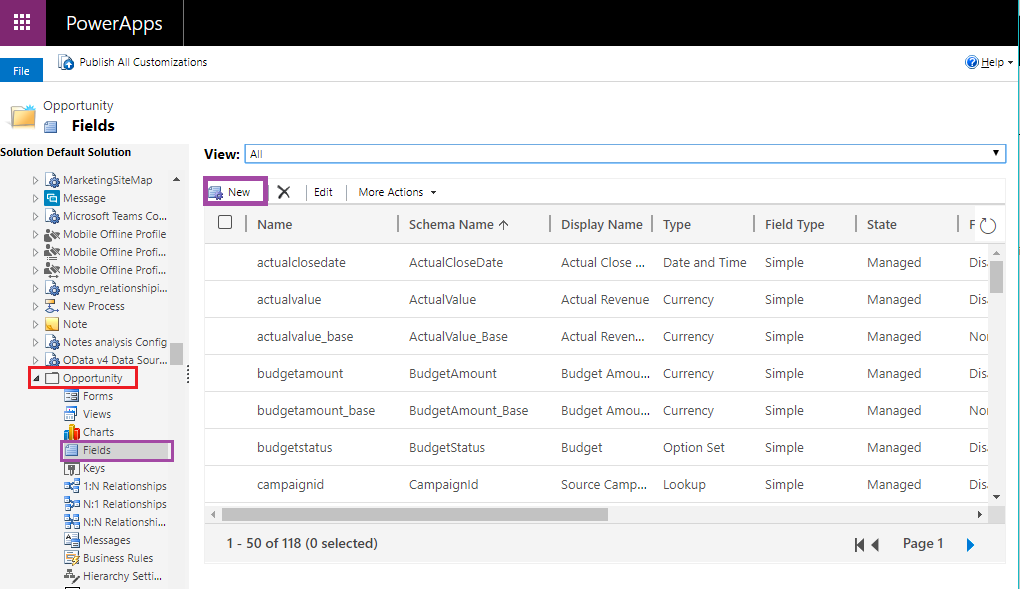The width and height of the screenshot is (1020, 589).
Task: Click the Message entity icon
Action: (53, 198)
